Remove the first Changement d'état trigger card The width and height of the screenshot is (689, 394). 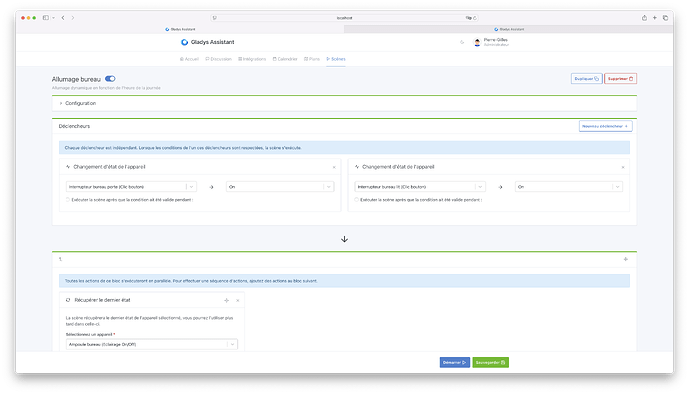click(334, 167)
